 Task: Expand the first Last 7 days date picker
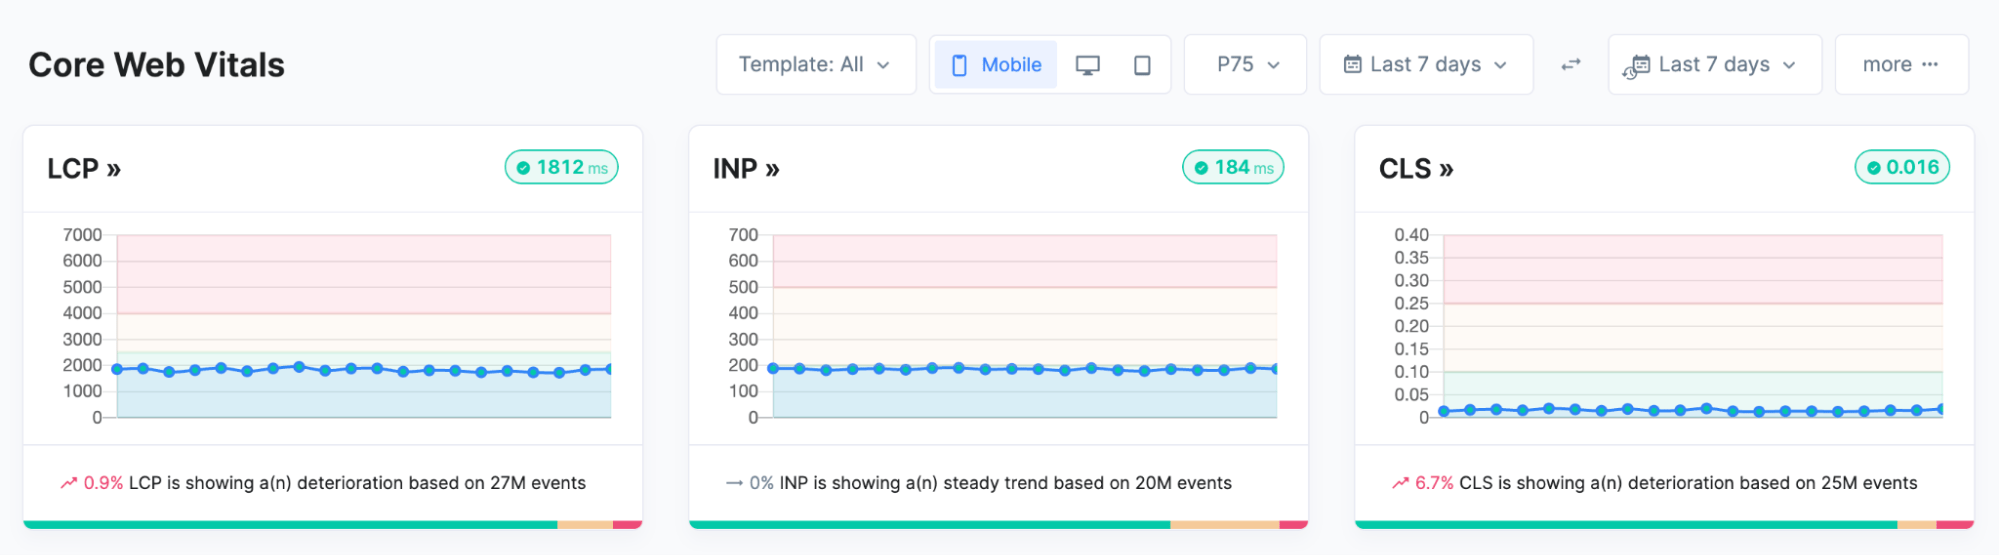(1426, 65)
